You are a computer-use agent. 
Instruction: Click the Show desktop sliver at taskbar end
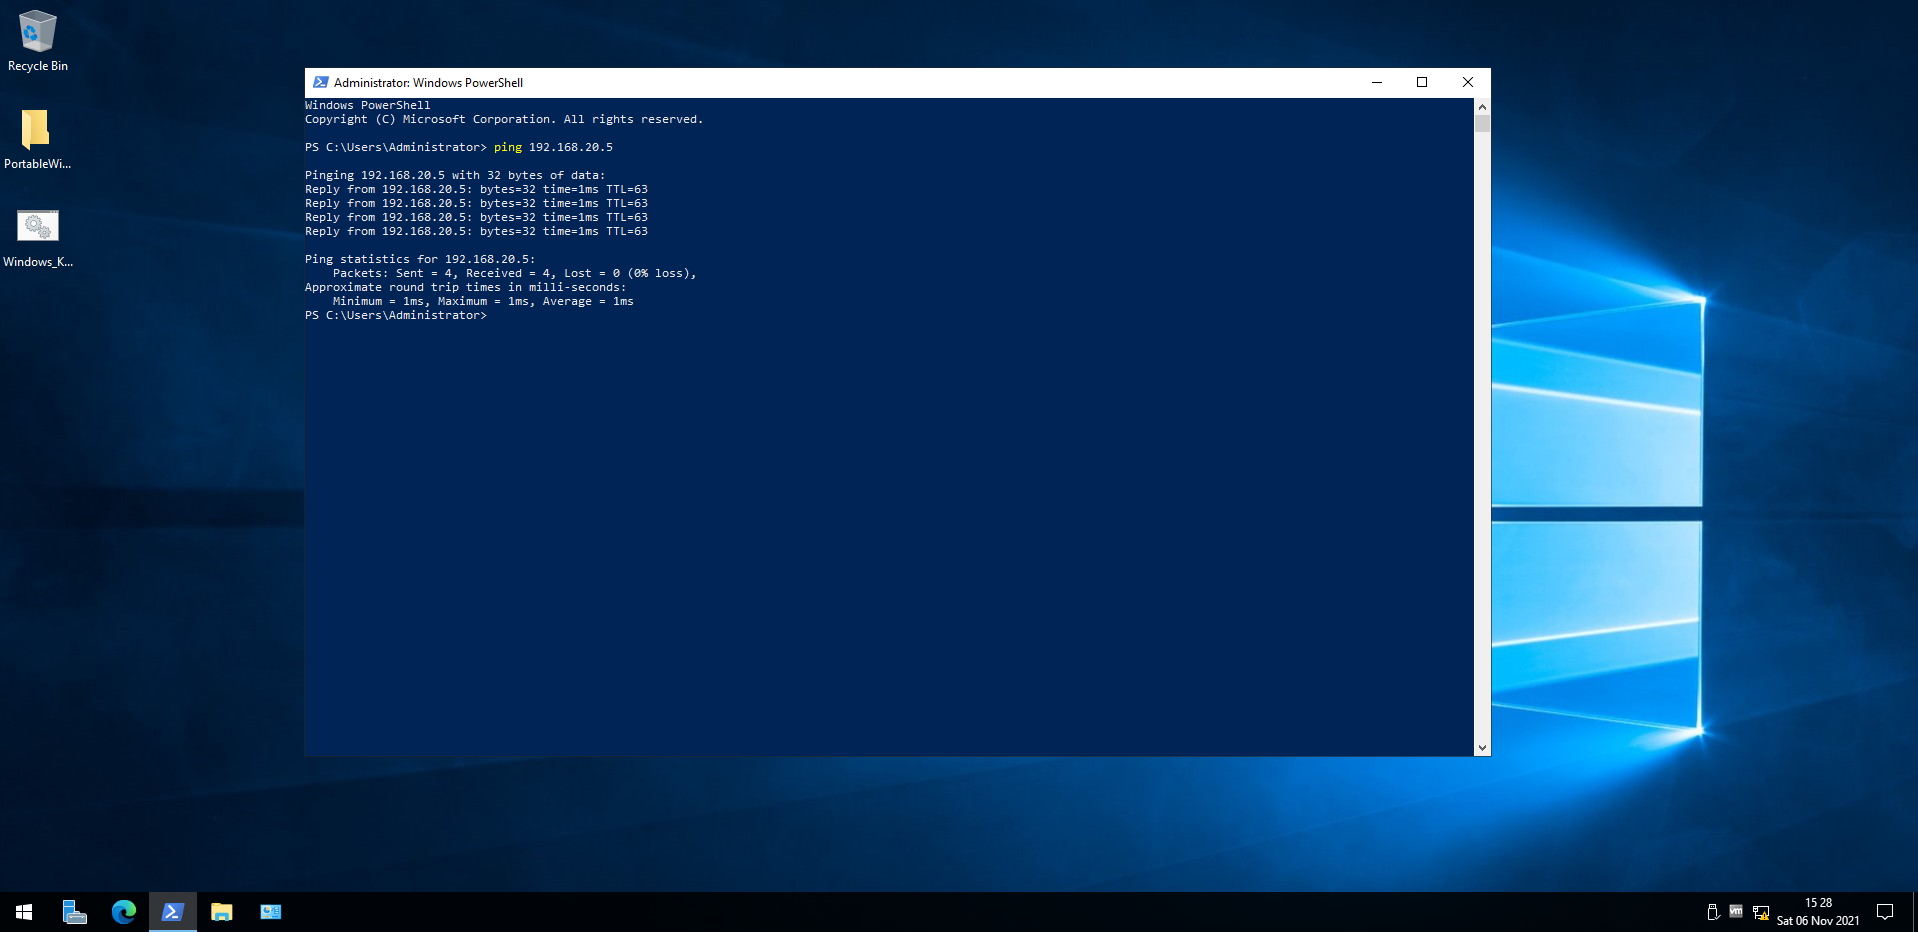point(1915,912)
